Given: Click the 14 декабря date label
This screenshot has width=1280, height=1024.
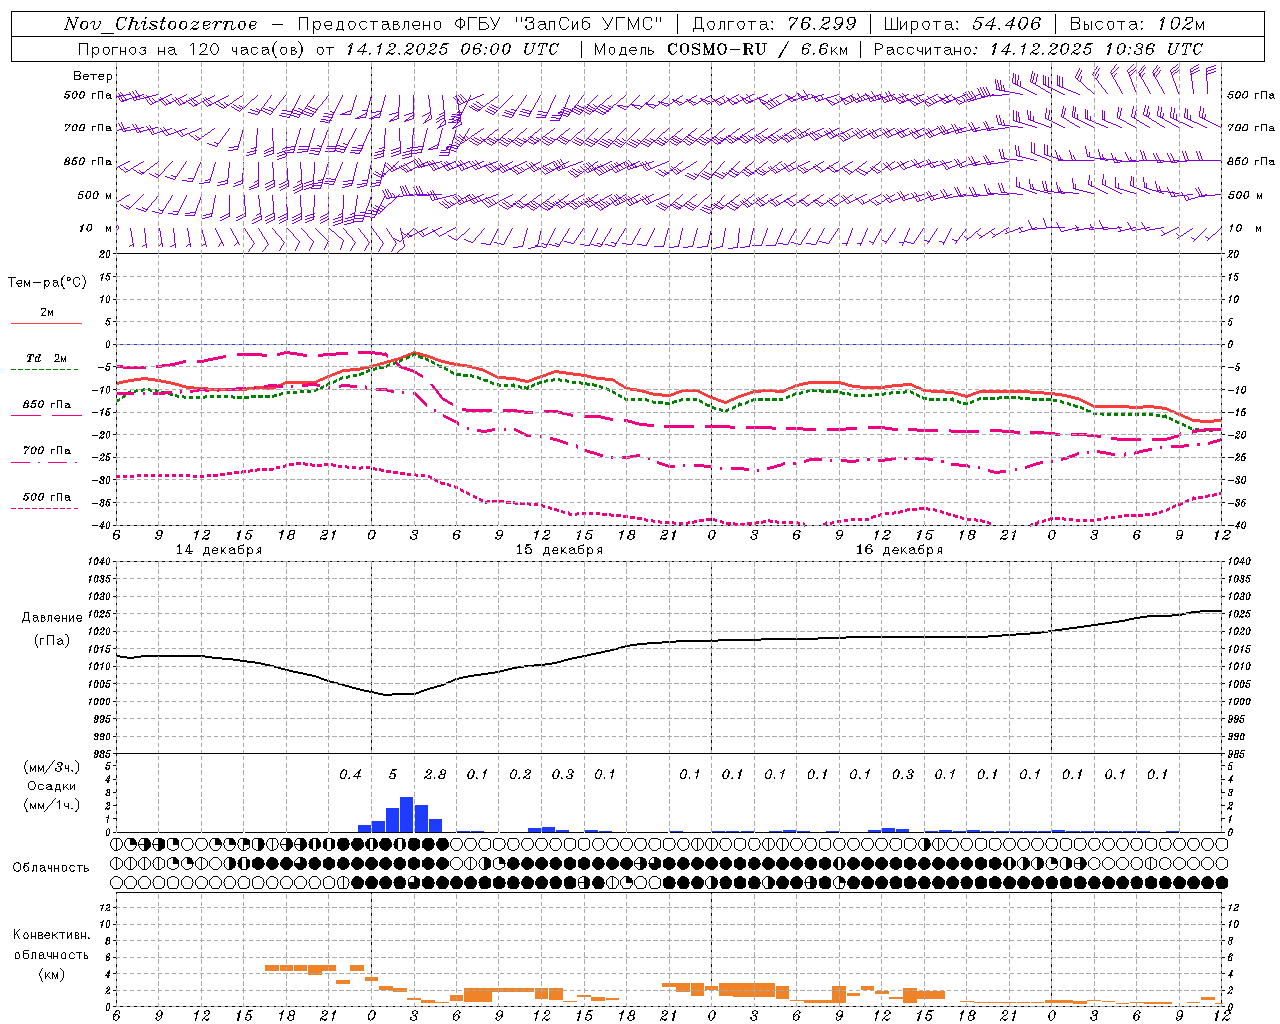Looking at the screenshot, I should click(219, 550).
